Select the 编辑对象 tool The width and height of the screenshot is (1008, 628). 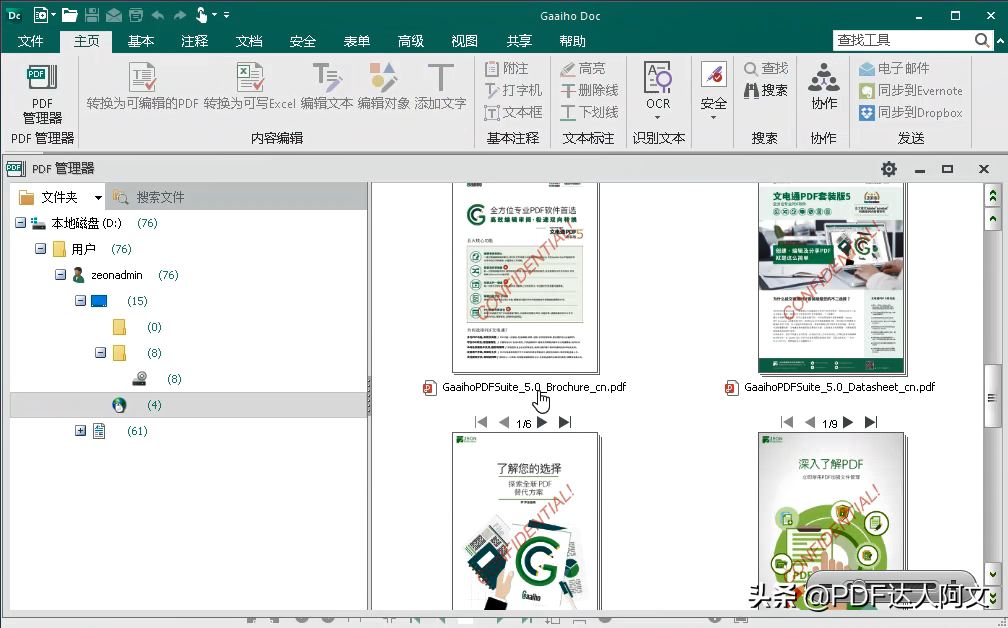click(383, 86)
